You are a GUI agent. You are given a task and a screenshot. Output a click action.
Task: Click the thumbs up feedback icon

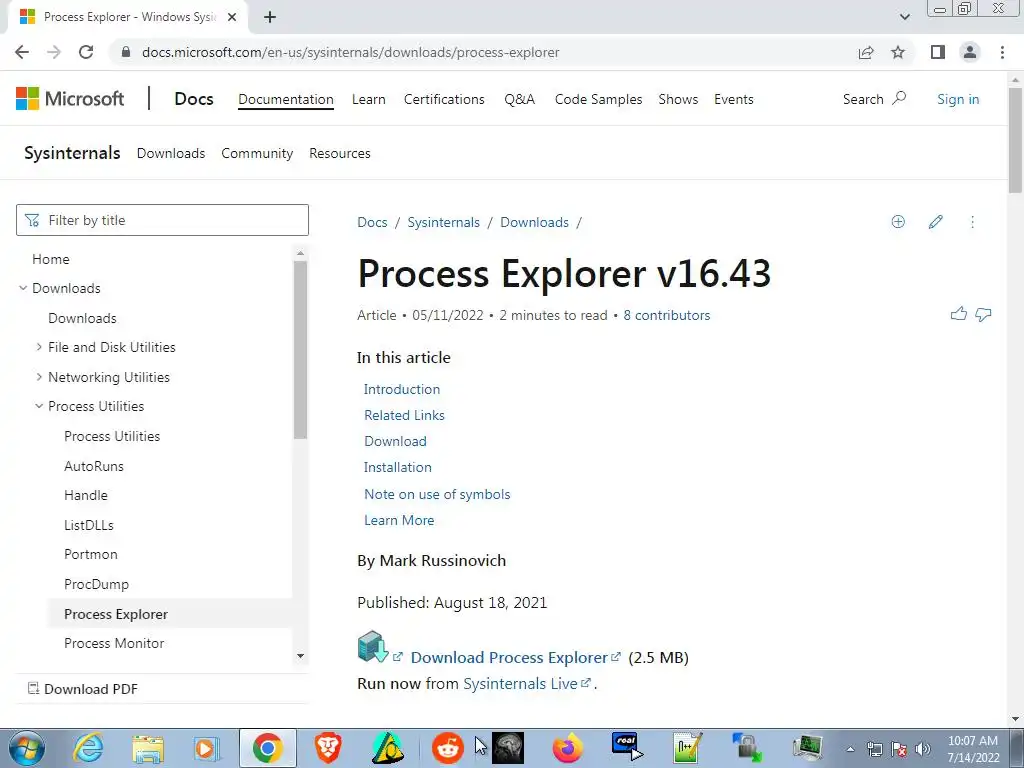[x=959, y=314]
